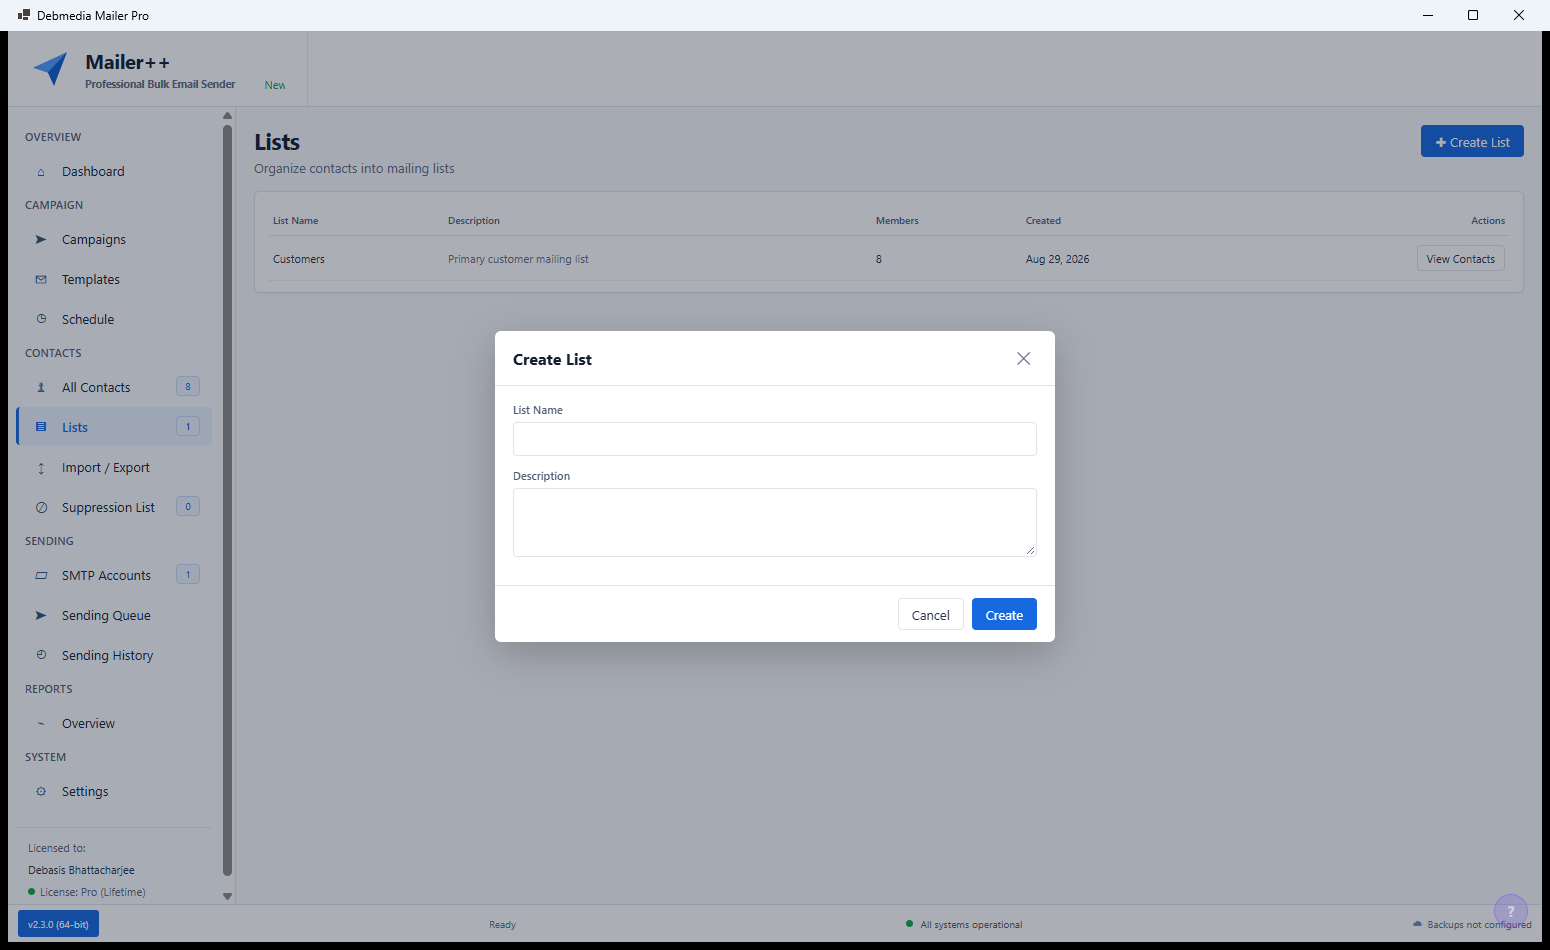Focus the Description text area

[x=775, y=522]
